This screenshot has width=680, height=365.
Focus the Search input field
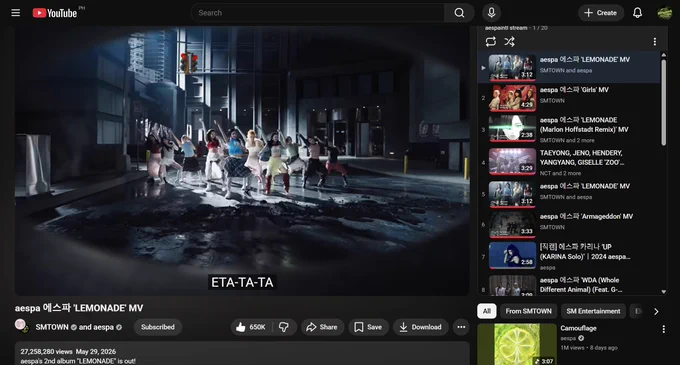[x=318, y=13]
